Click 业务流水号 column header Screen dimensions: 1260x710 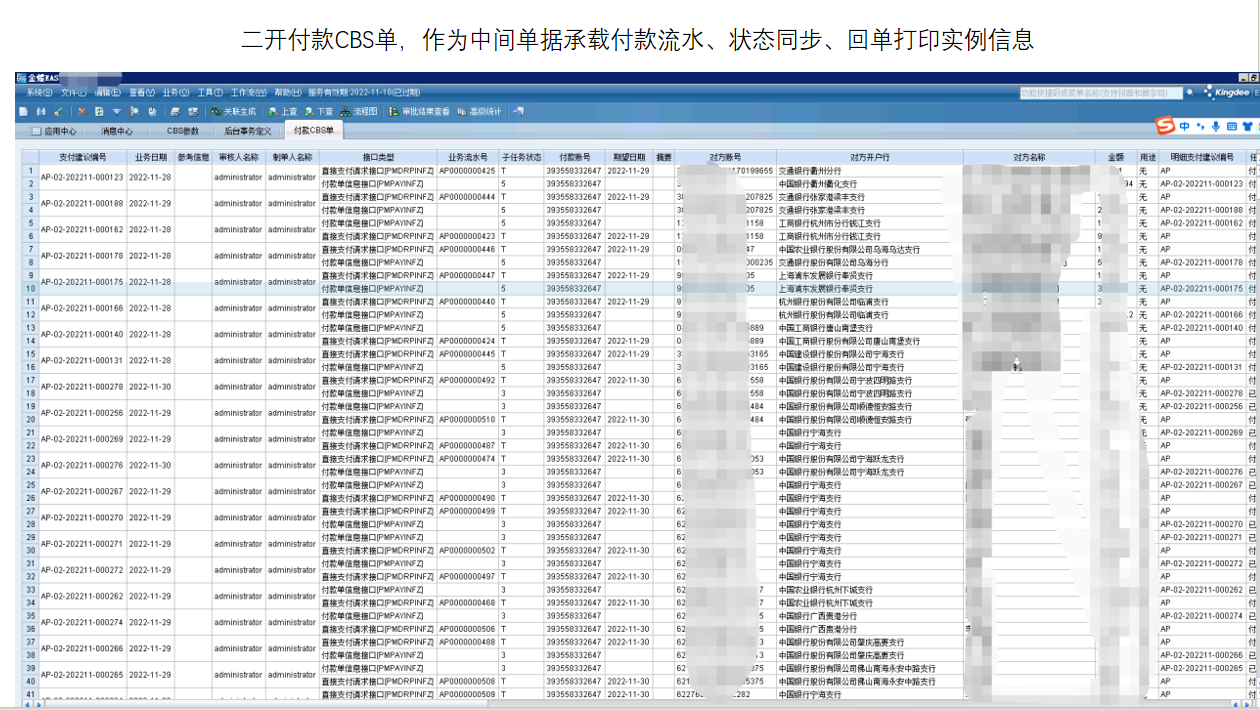pyautogui.click(x=468, y=158)
